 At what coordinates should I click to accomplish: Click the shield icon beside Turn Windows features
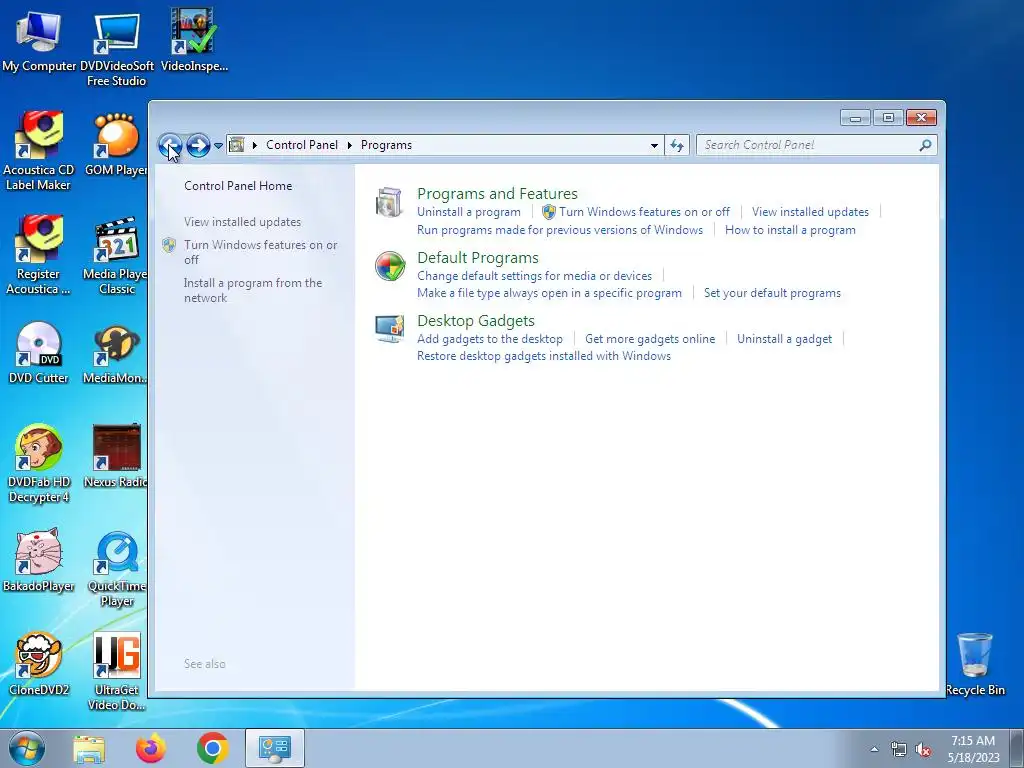[x=549, y=212]
